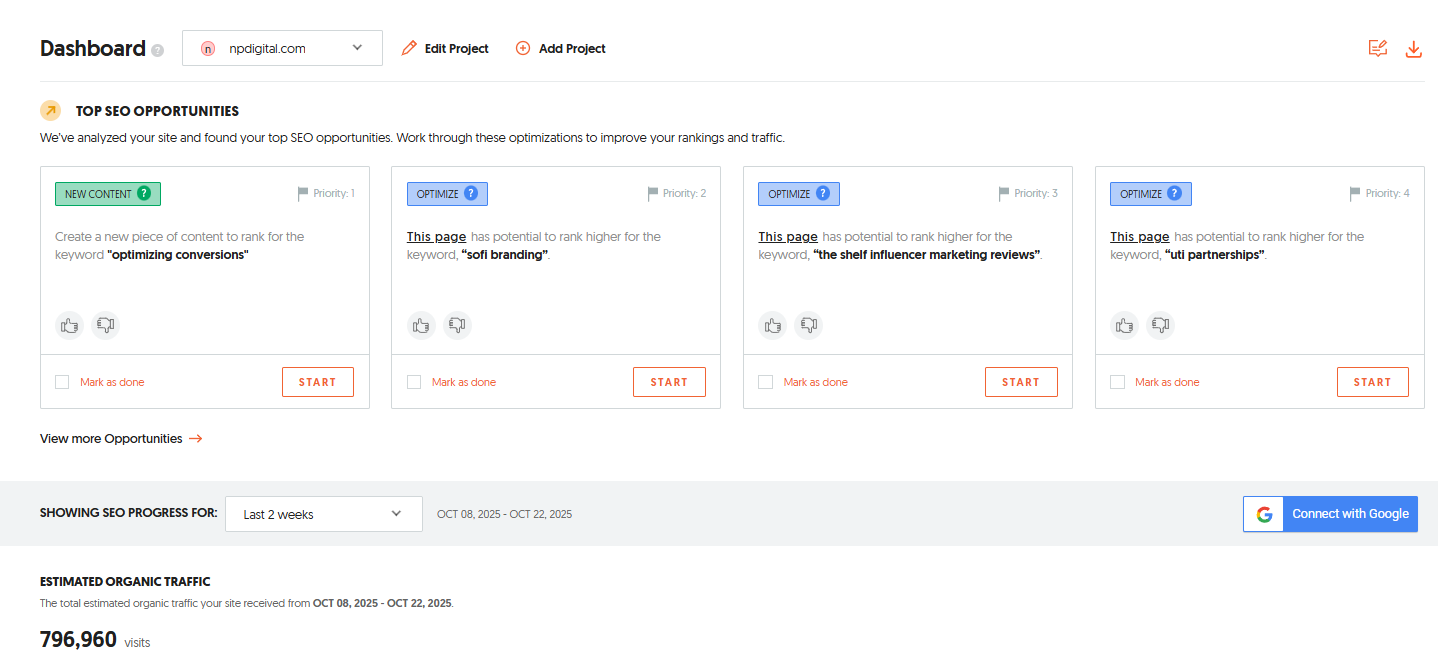Click the Top SEO Opportunities arrow badge icon

pyautogui.click(x=51, y=111)
